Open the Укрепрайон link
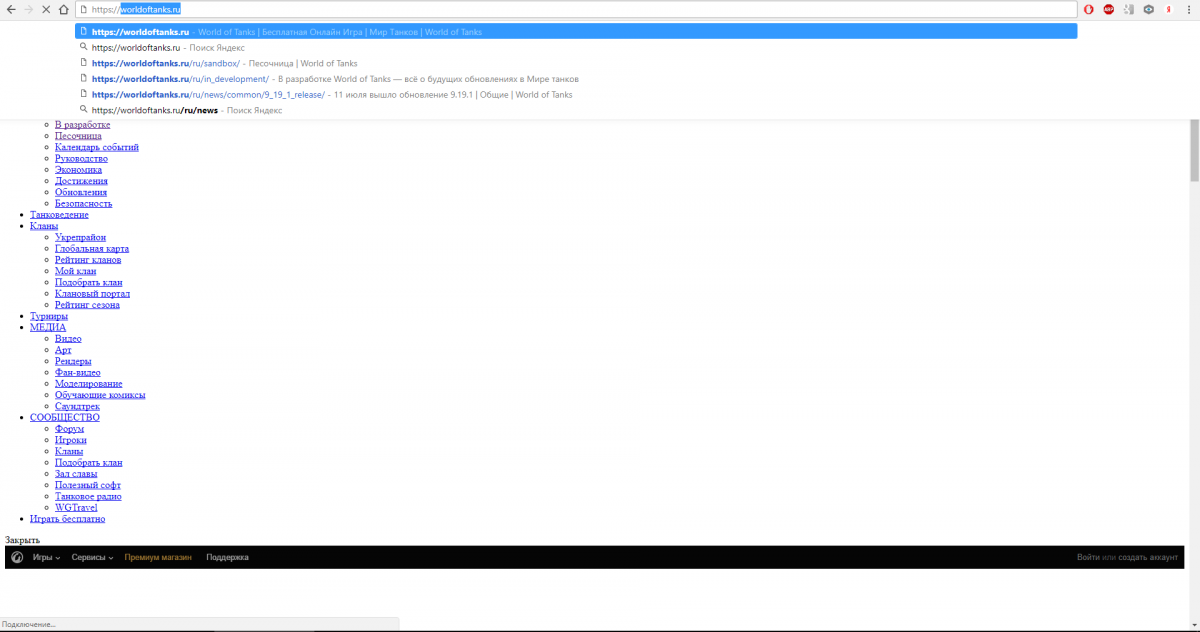 (x=80, y=237)
